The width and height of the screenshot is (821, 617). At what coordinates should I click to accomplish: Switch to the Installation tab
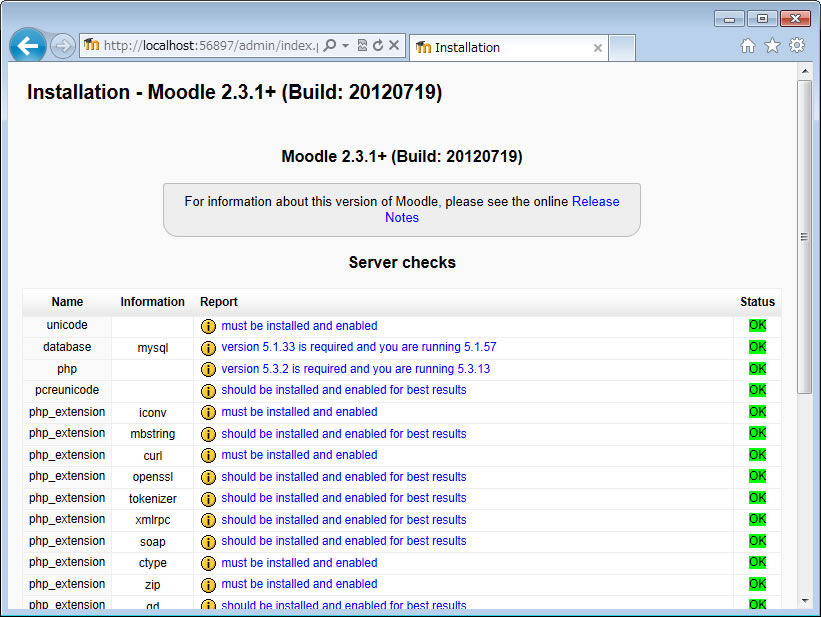pyautogui.click(x=500, y=47)
